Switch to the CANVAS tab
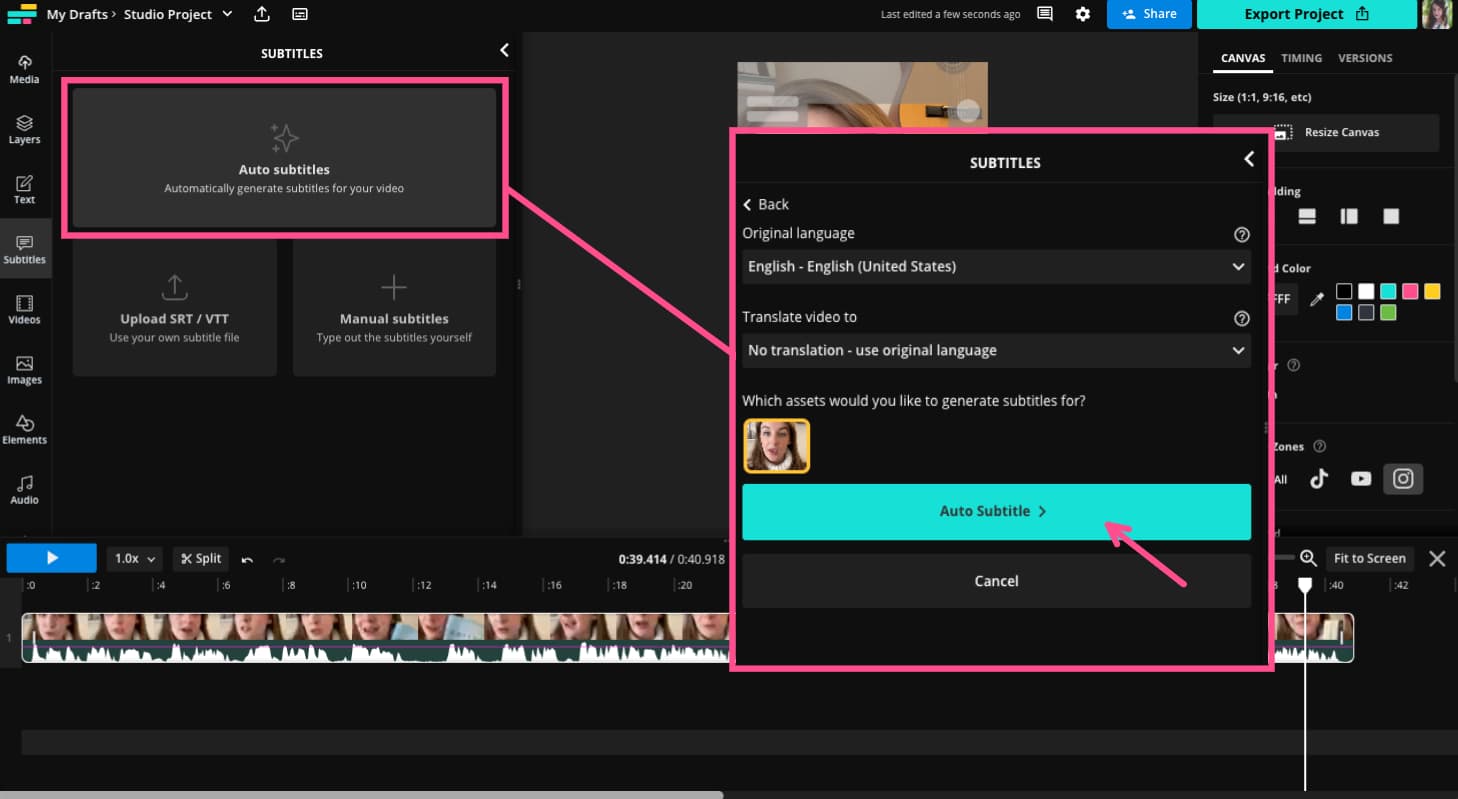 1243,58
